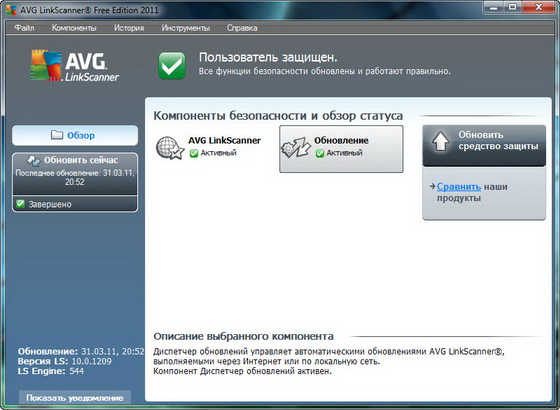
Task: Open the AVG LinkScanner component name
Action: point(224,141)
